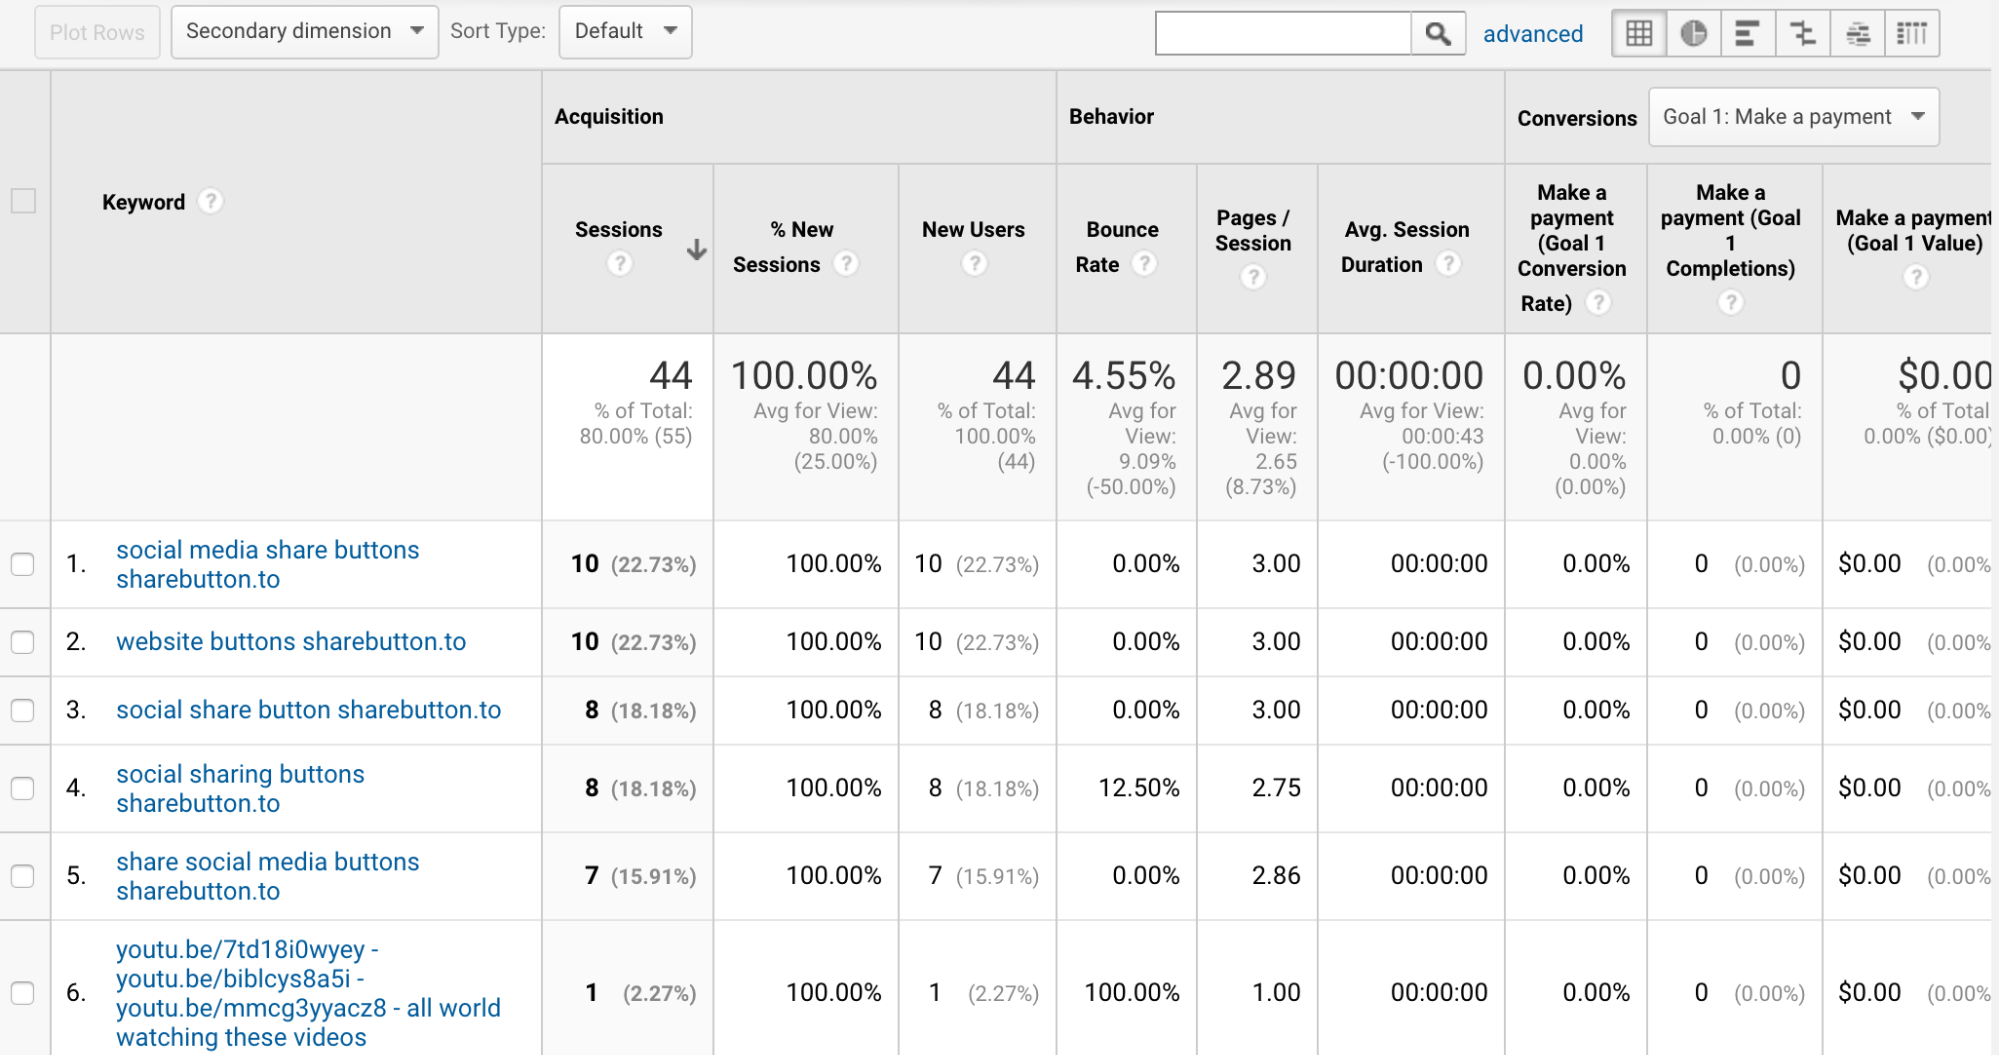Click the Plot Rows button
Viewport: 1999px width, 1055px height.
[x=97, y=32]
